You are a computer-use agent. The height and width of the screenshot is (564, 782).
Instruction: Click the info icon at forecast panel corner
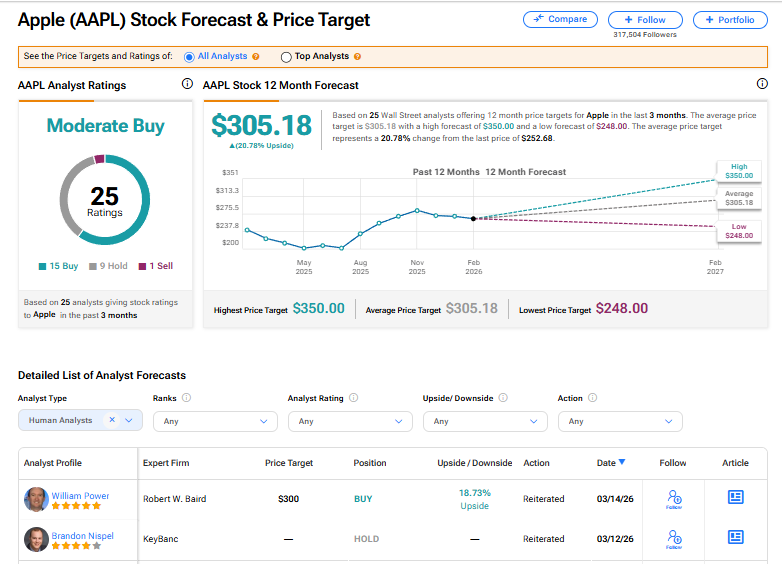coord(762,84)
